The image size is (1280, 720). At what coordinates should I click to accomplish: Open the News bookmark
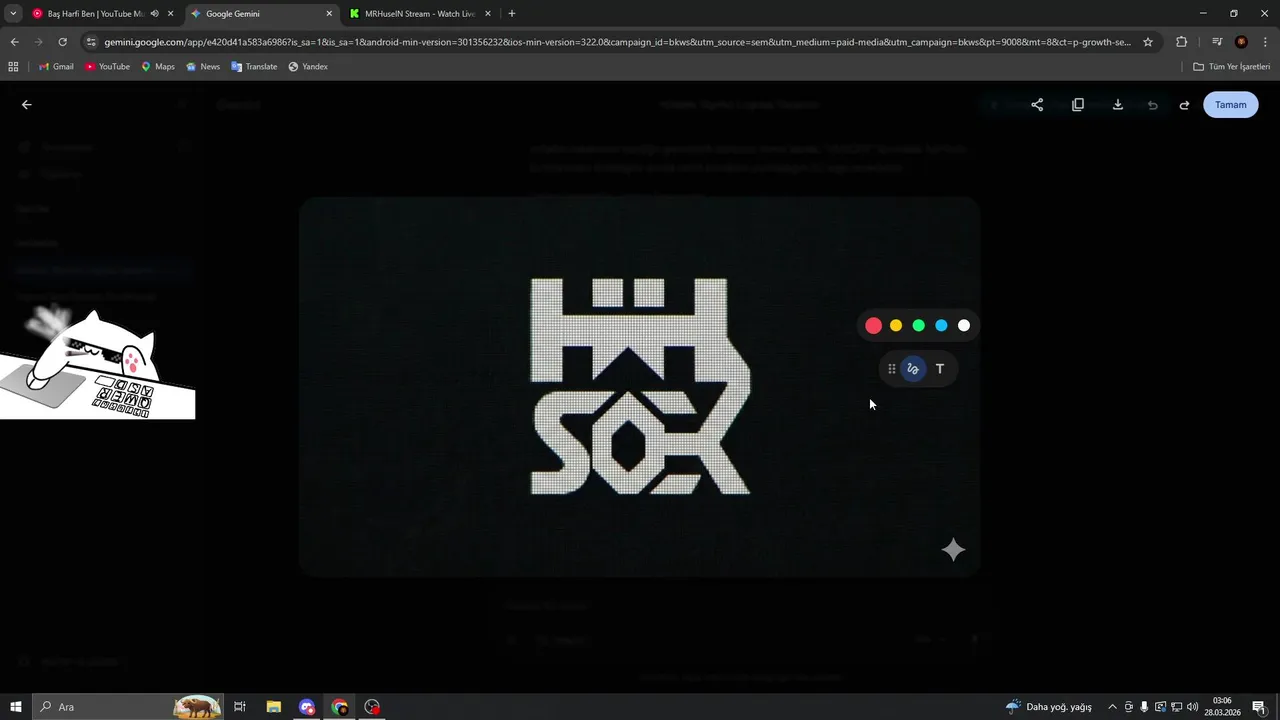pos(203,67)
